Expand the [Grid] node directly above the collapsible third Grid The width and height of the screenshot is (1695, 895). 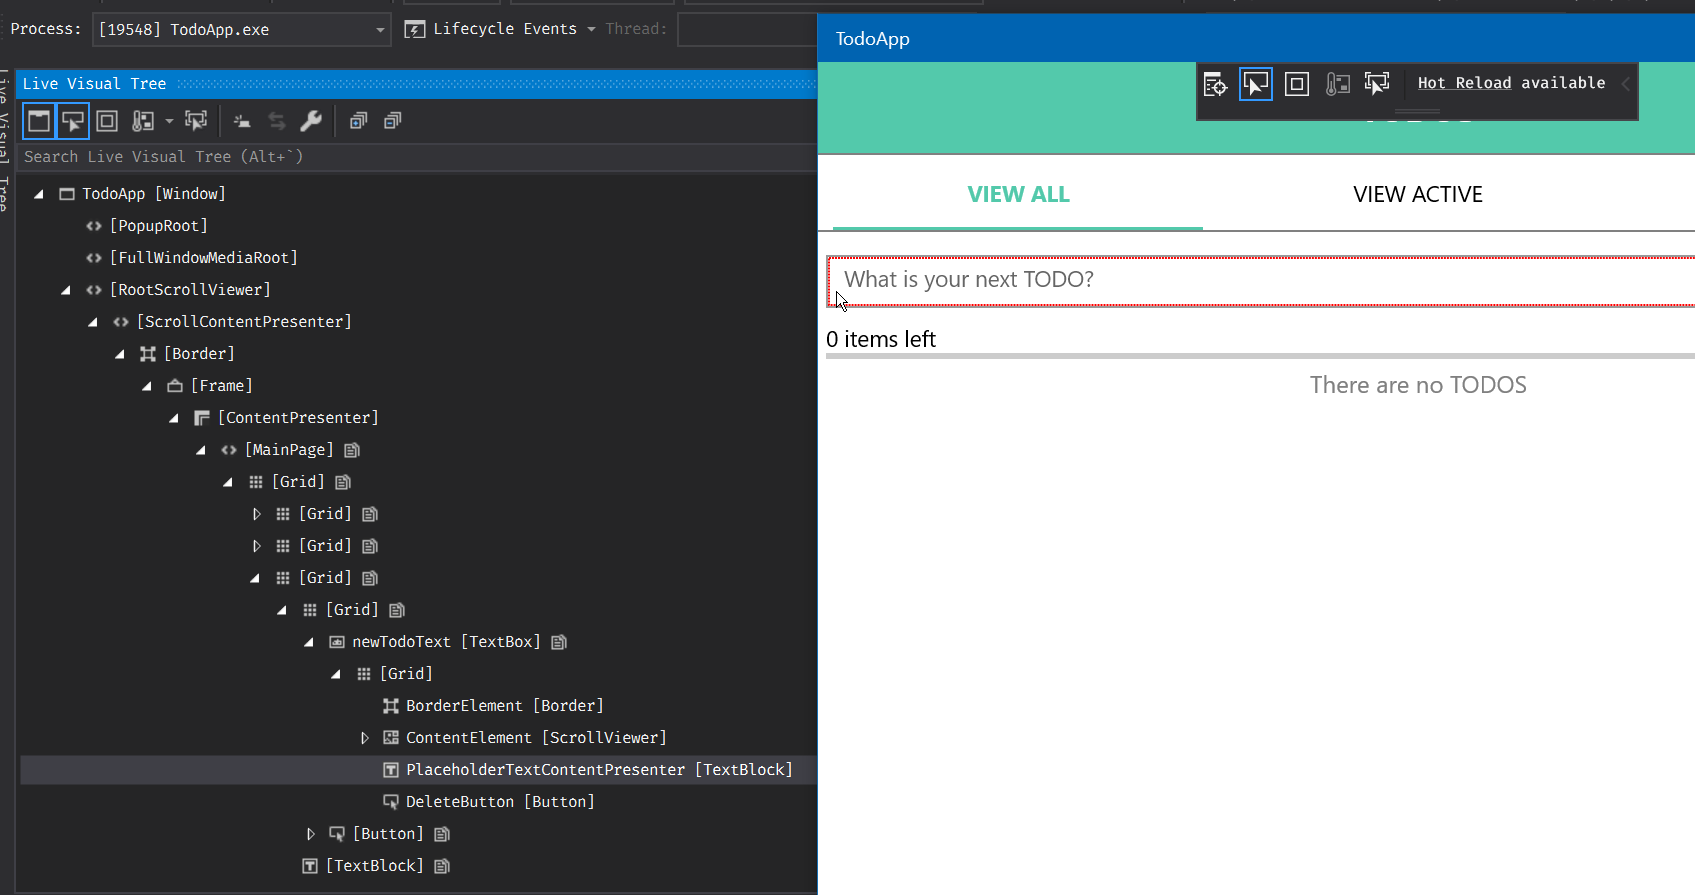(256, 546)
